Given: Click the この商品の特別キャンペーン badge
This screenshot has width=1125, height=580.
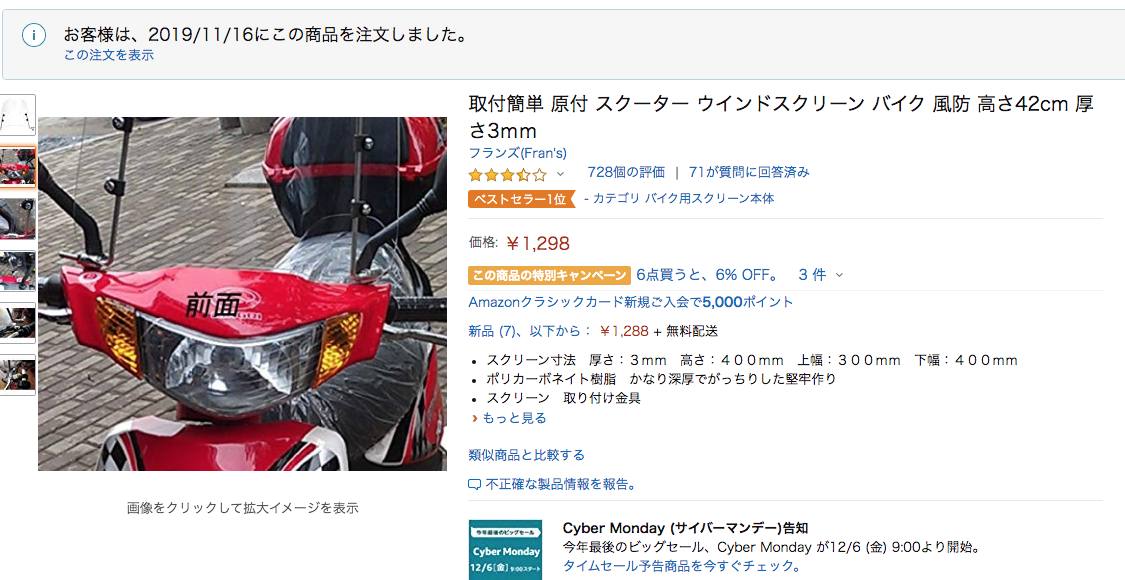Looking at the screenshot, I should coord(550,275).
